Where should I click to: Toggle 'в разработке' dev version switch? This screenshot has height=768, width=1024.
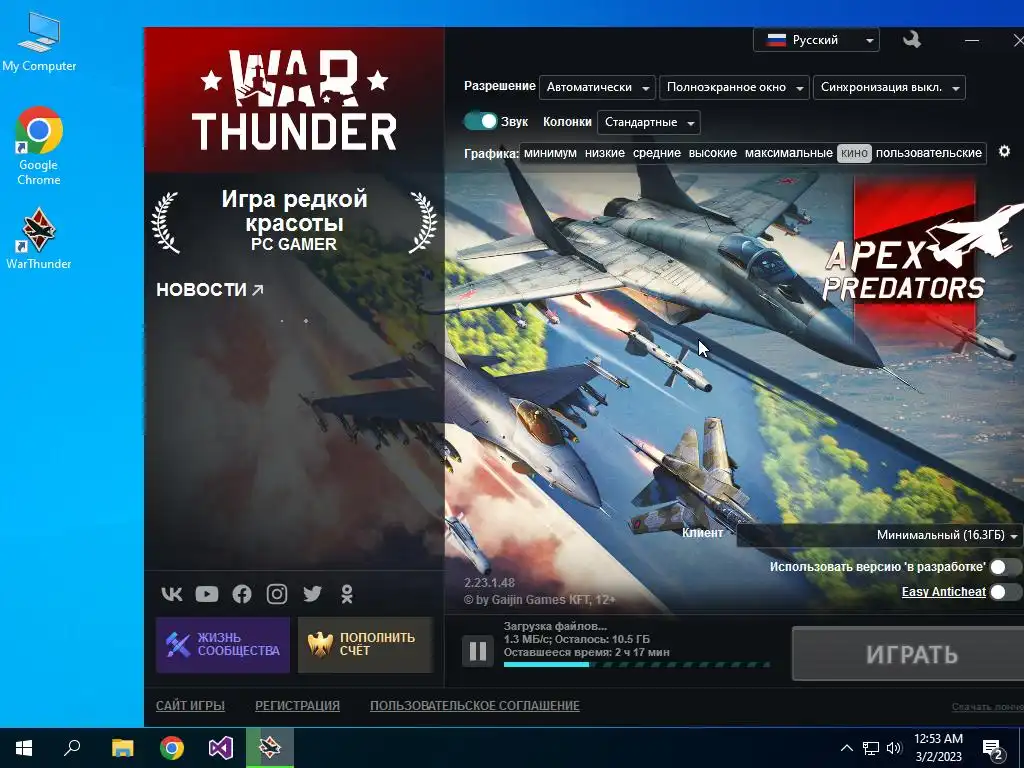click(1006, 567)
